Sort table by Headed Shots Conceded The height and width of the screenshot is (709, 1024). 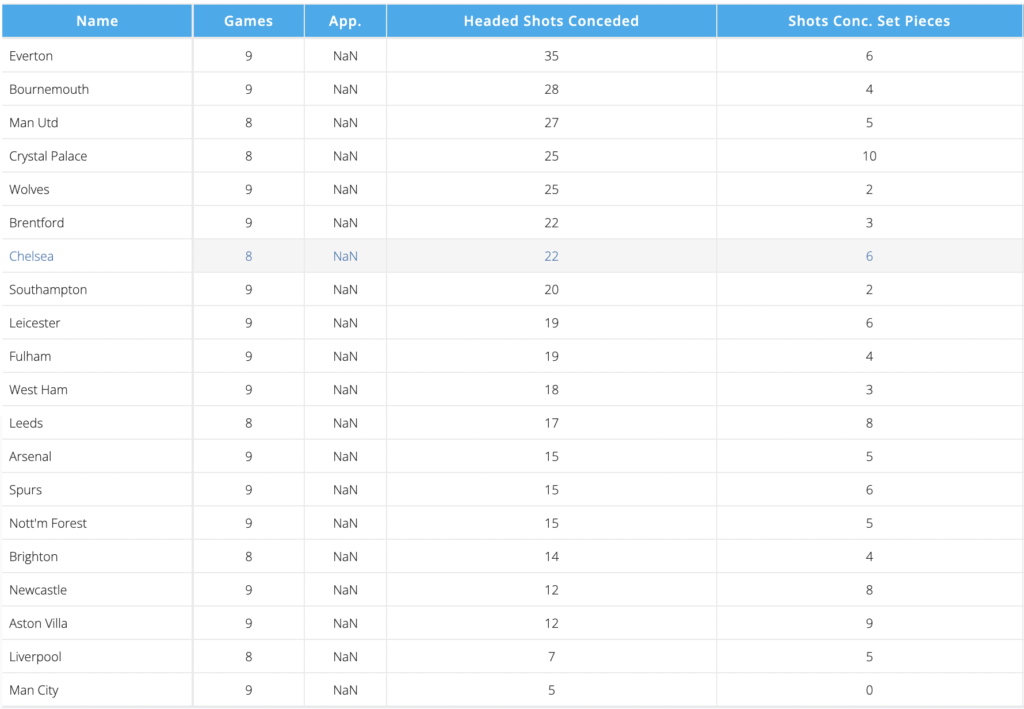tap(551, 21)
